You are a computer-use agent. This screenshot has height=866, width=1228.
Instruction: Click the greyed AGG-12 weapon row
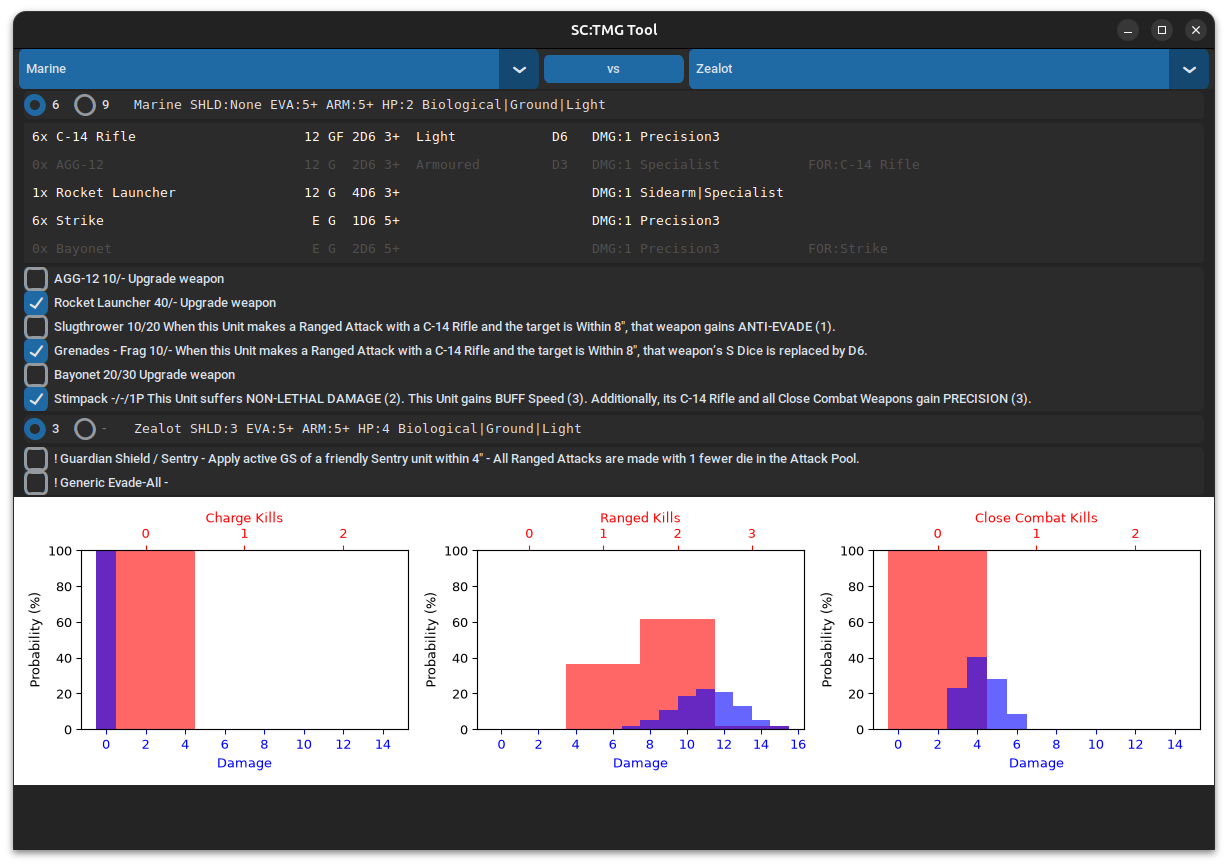click(614, 165)
